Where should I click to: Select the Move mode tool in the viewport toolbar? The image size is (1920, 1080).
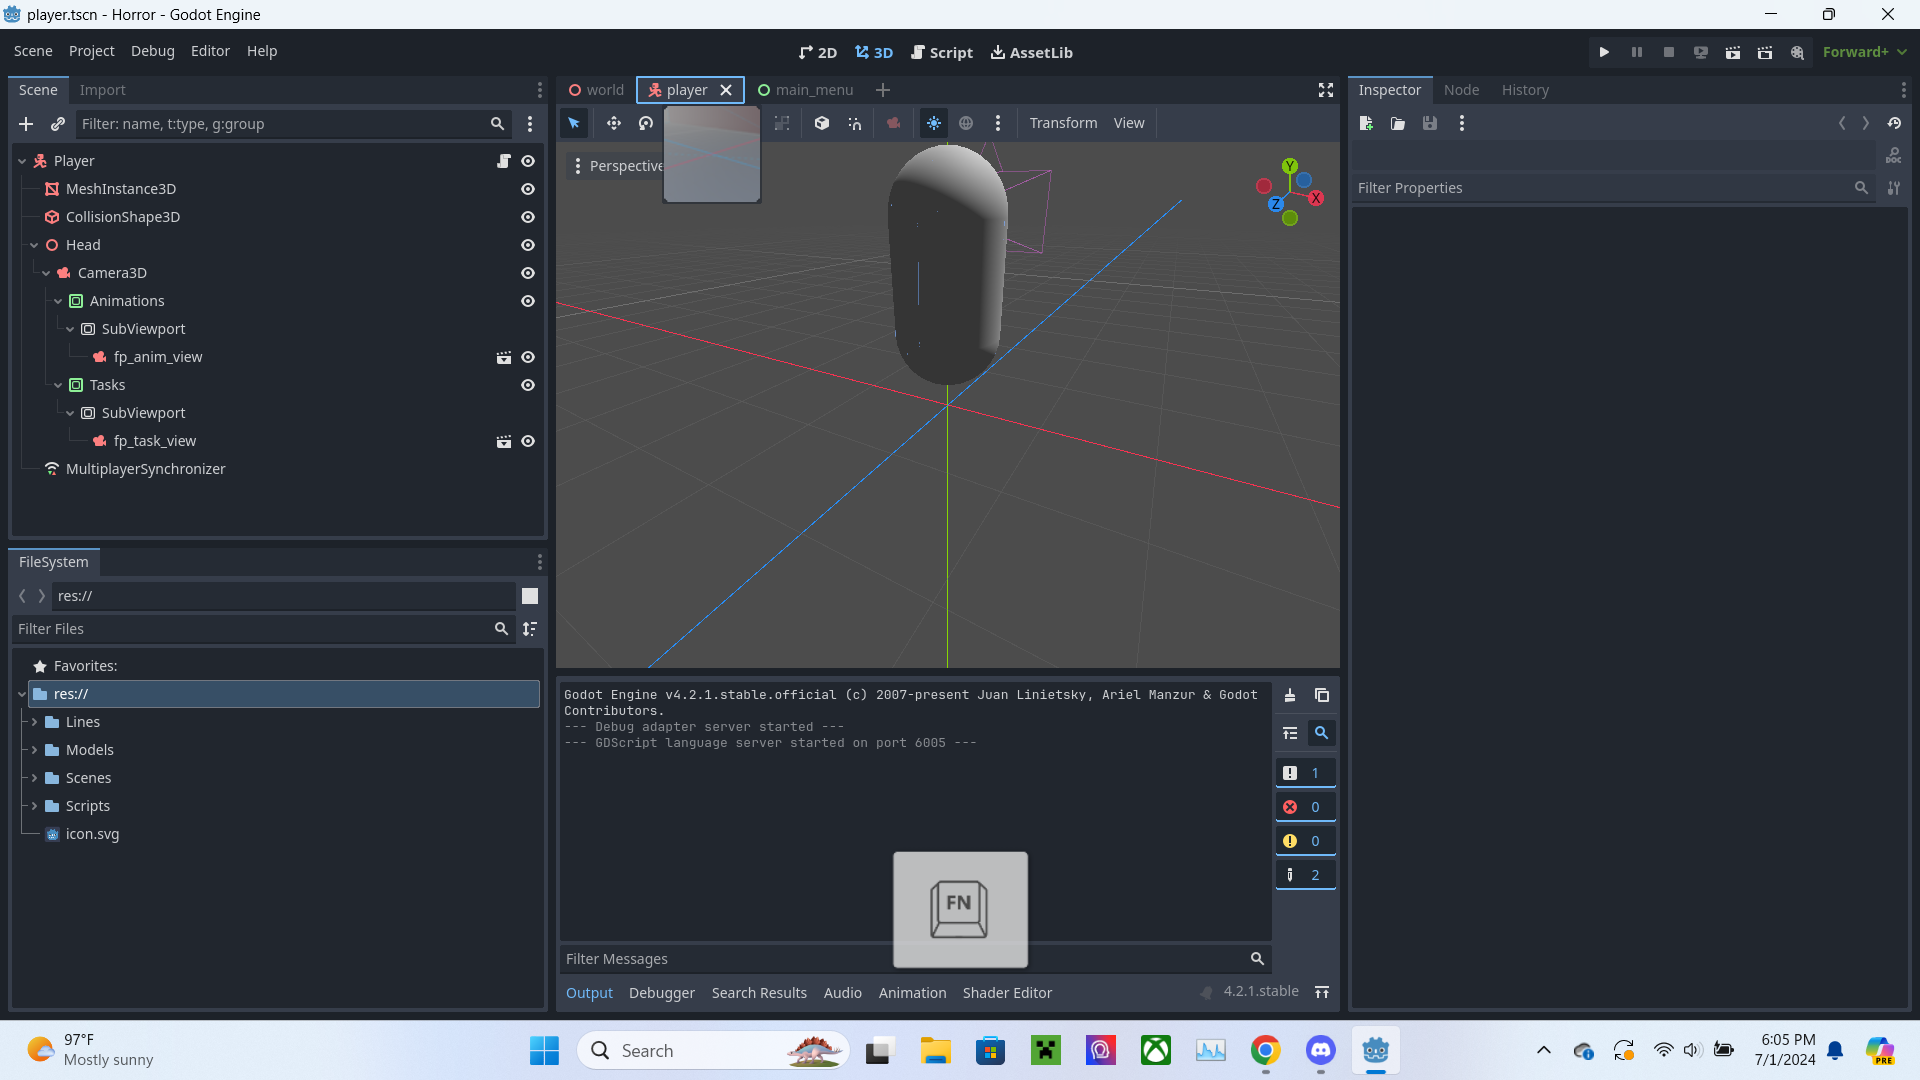coord(614,123)
